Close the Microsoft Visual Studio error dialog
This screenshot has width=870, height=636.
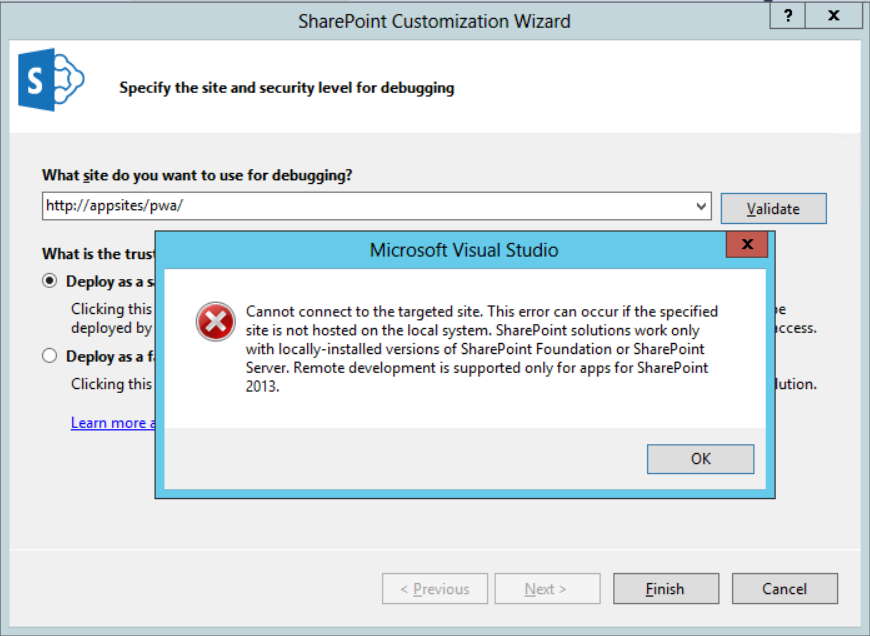(747, 245)
